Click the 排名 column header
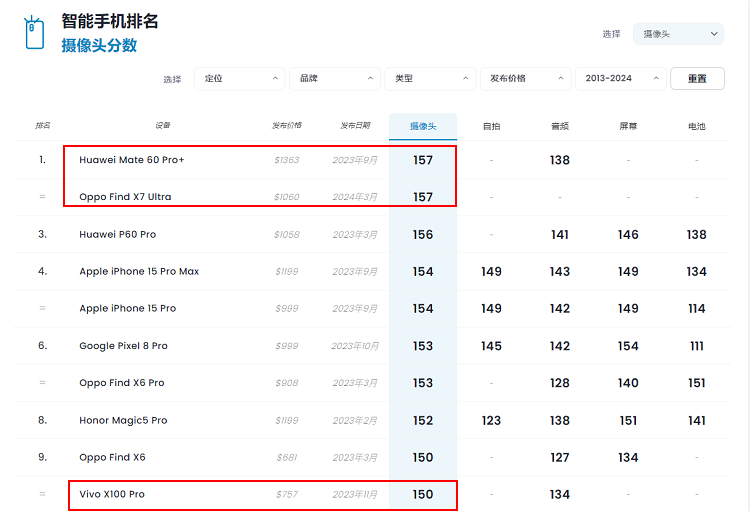 click(43, 125)
